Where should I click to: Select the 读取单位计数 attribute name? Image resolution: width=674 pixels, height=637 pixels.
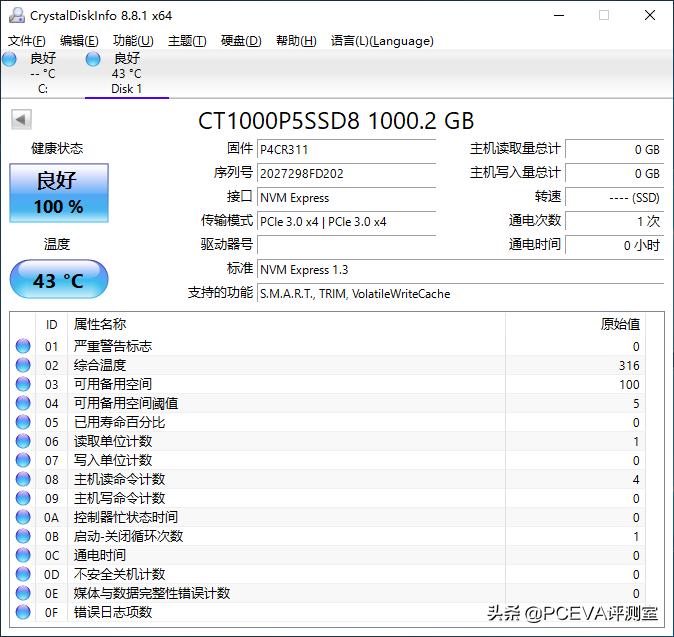click(113, 441)
